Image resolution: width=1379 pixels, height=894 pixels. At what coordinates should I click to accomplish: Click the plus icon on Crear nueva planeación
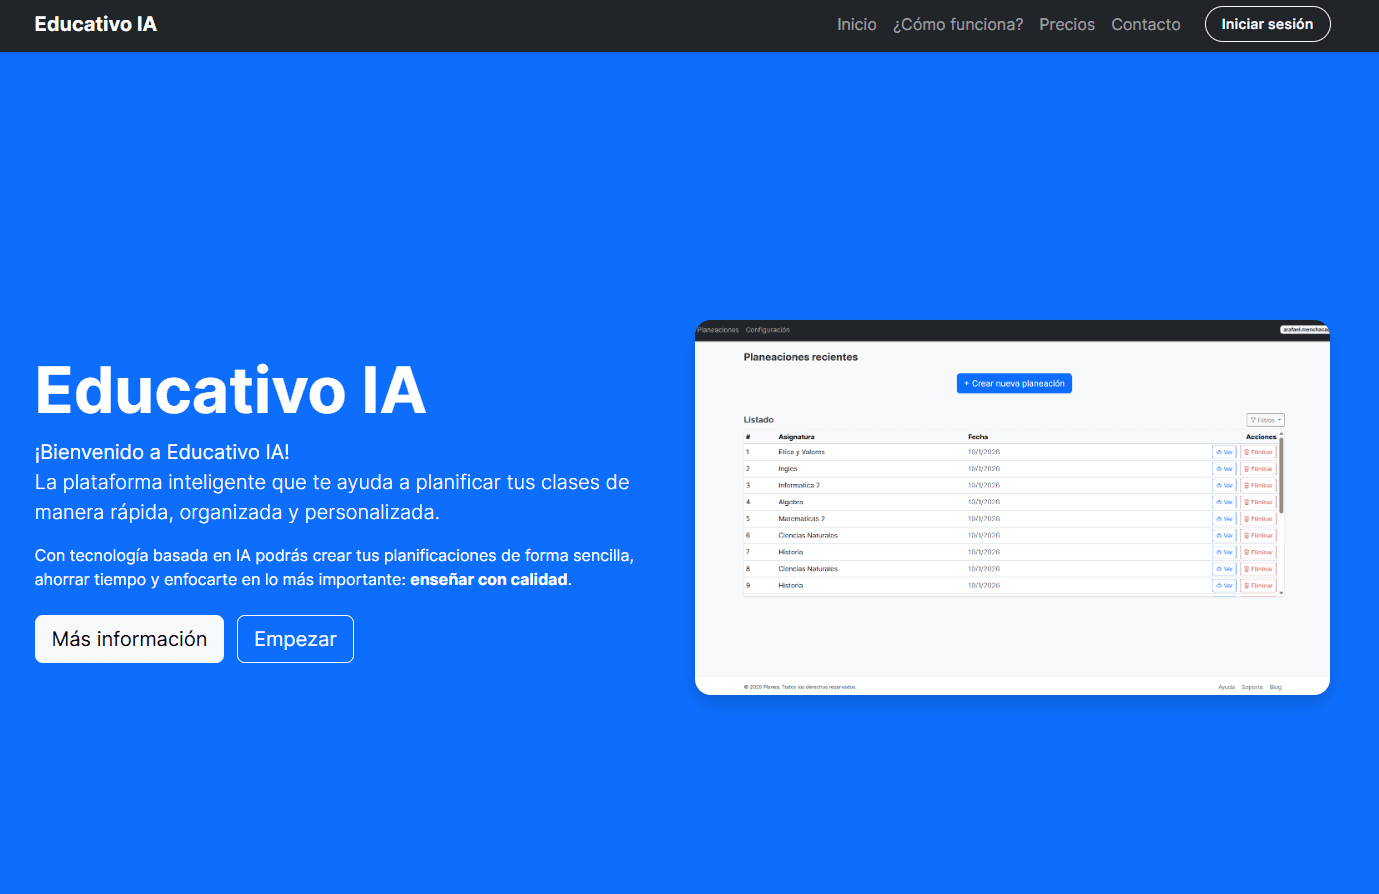pos(966,383)
